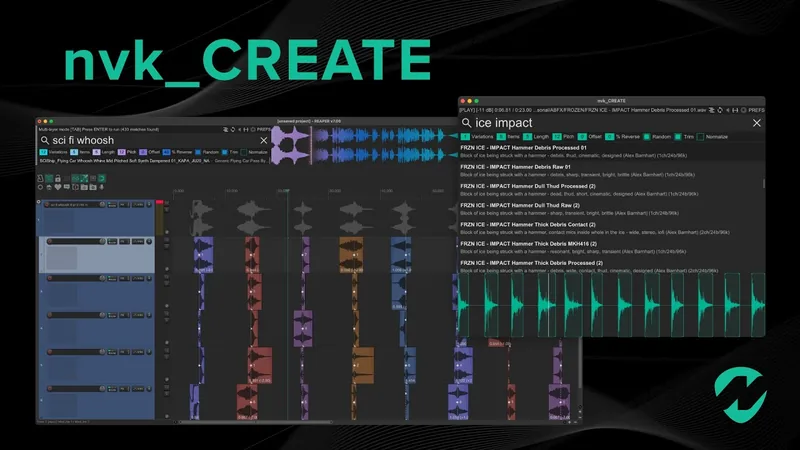This screenshot has height=450, width=800.
Task: Clear the 'sci fi whoosh' search with the X
Action: pyautogui.click(x=264, y=140)
